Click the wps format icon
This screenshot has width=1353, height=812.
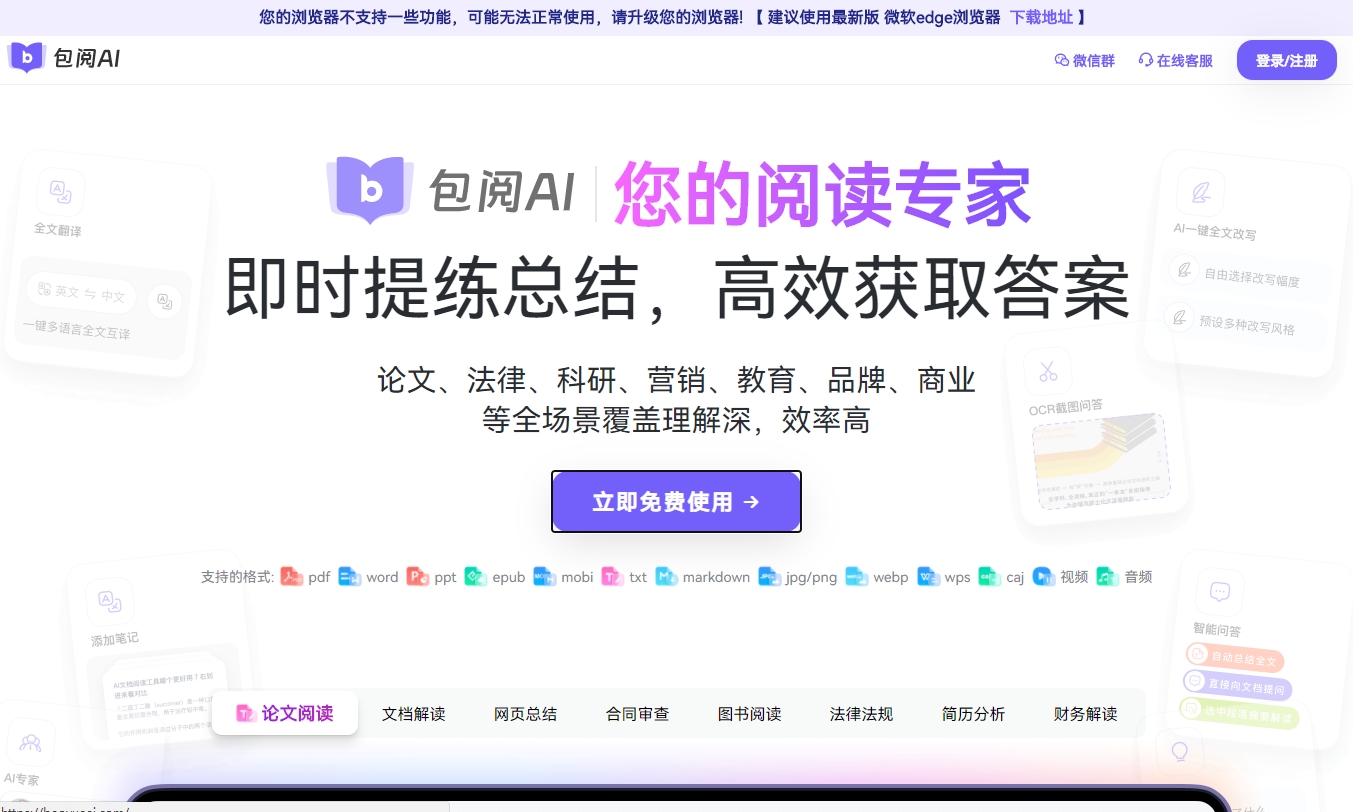(928, 577)
